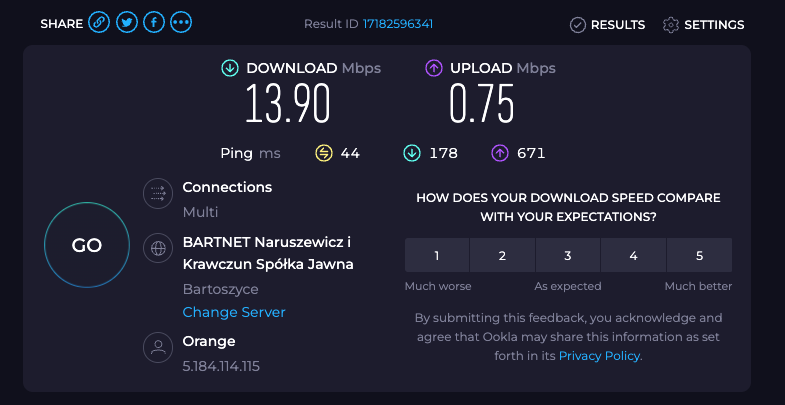Open the Settings gear icon
This screenshot has height=405, width=785.
pyautogui.click(x=670, y=25)
